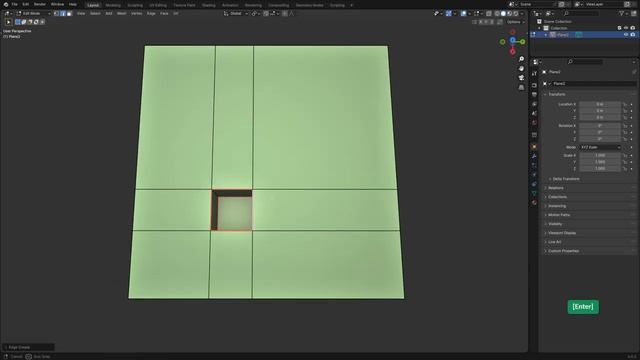The image size is (640, 360).
Task: Open viewport Options dropdown
Action: click(516, 22)
